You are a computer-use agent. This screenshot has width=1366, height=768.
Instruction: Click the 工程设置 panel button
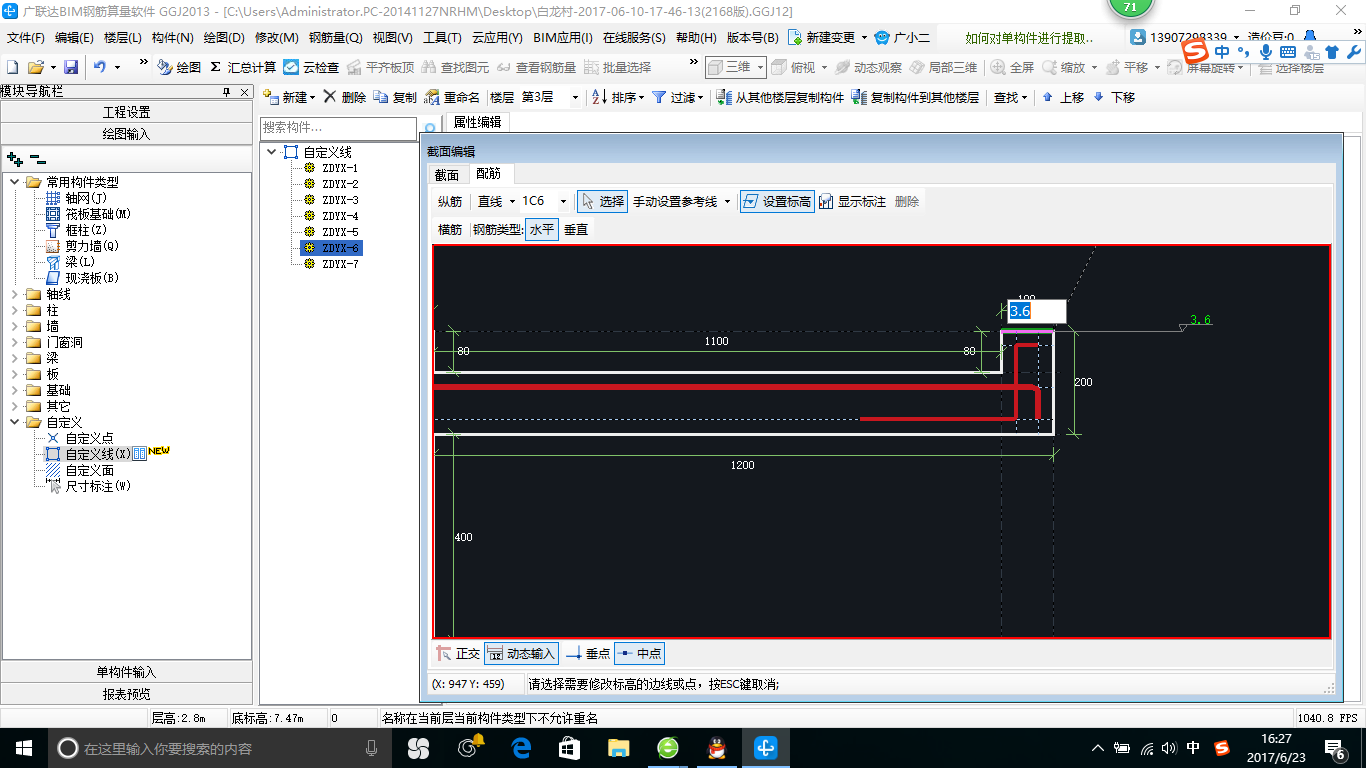point(126,112)
